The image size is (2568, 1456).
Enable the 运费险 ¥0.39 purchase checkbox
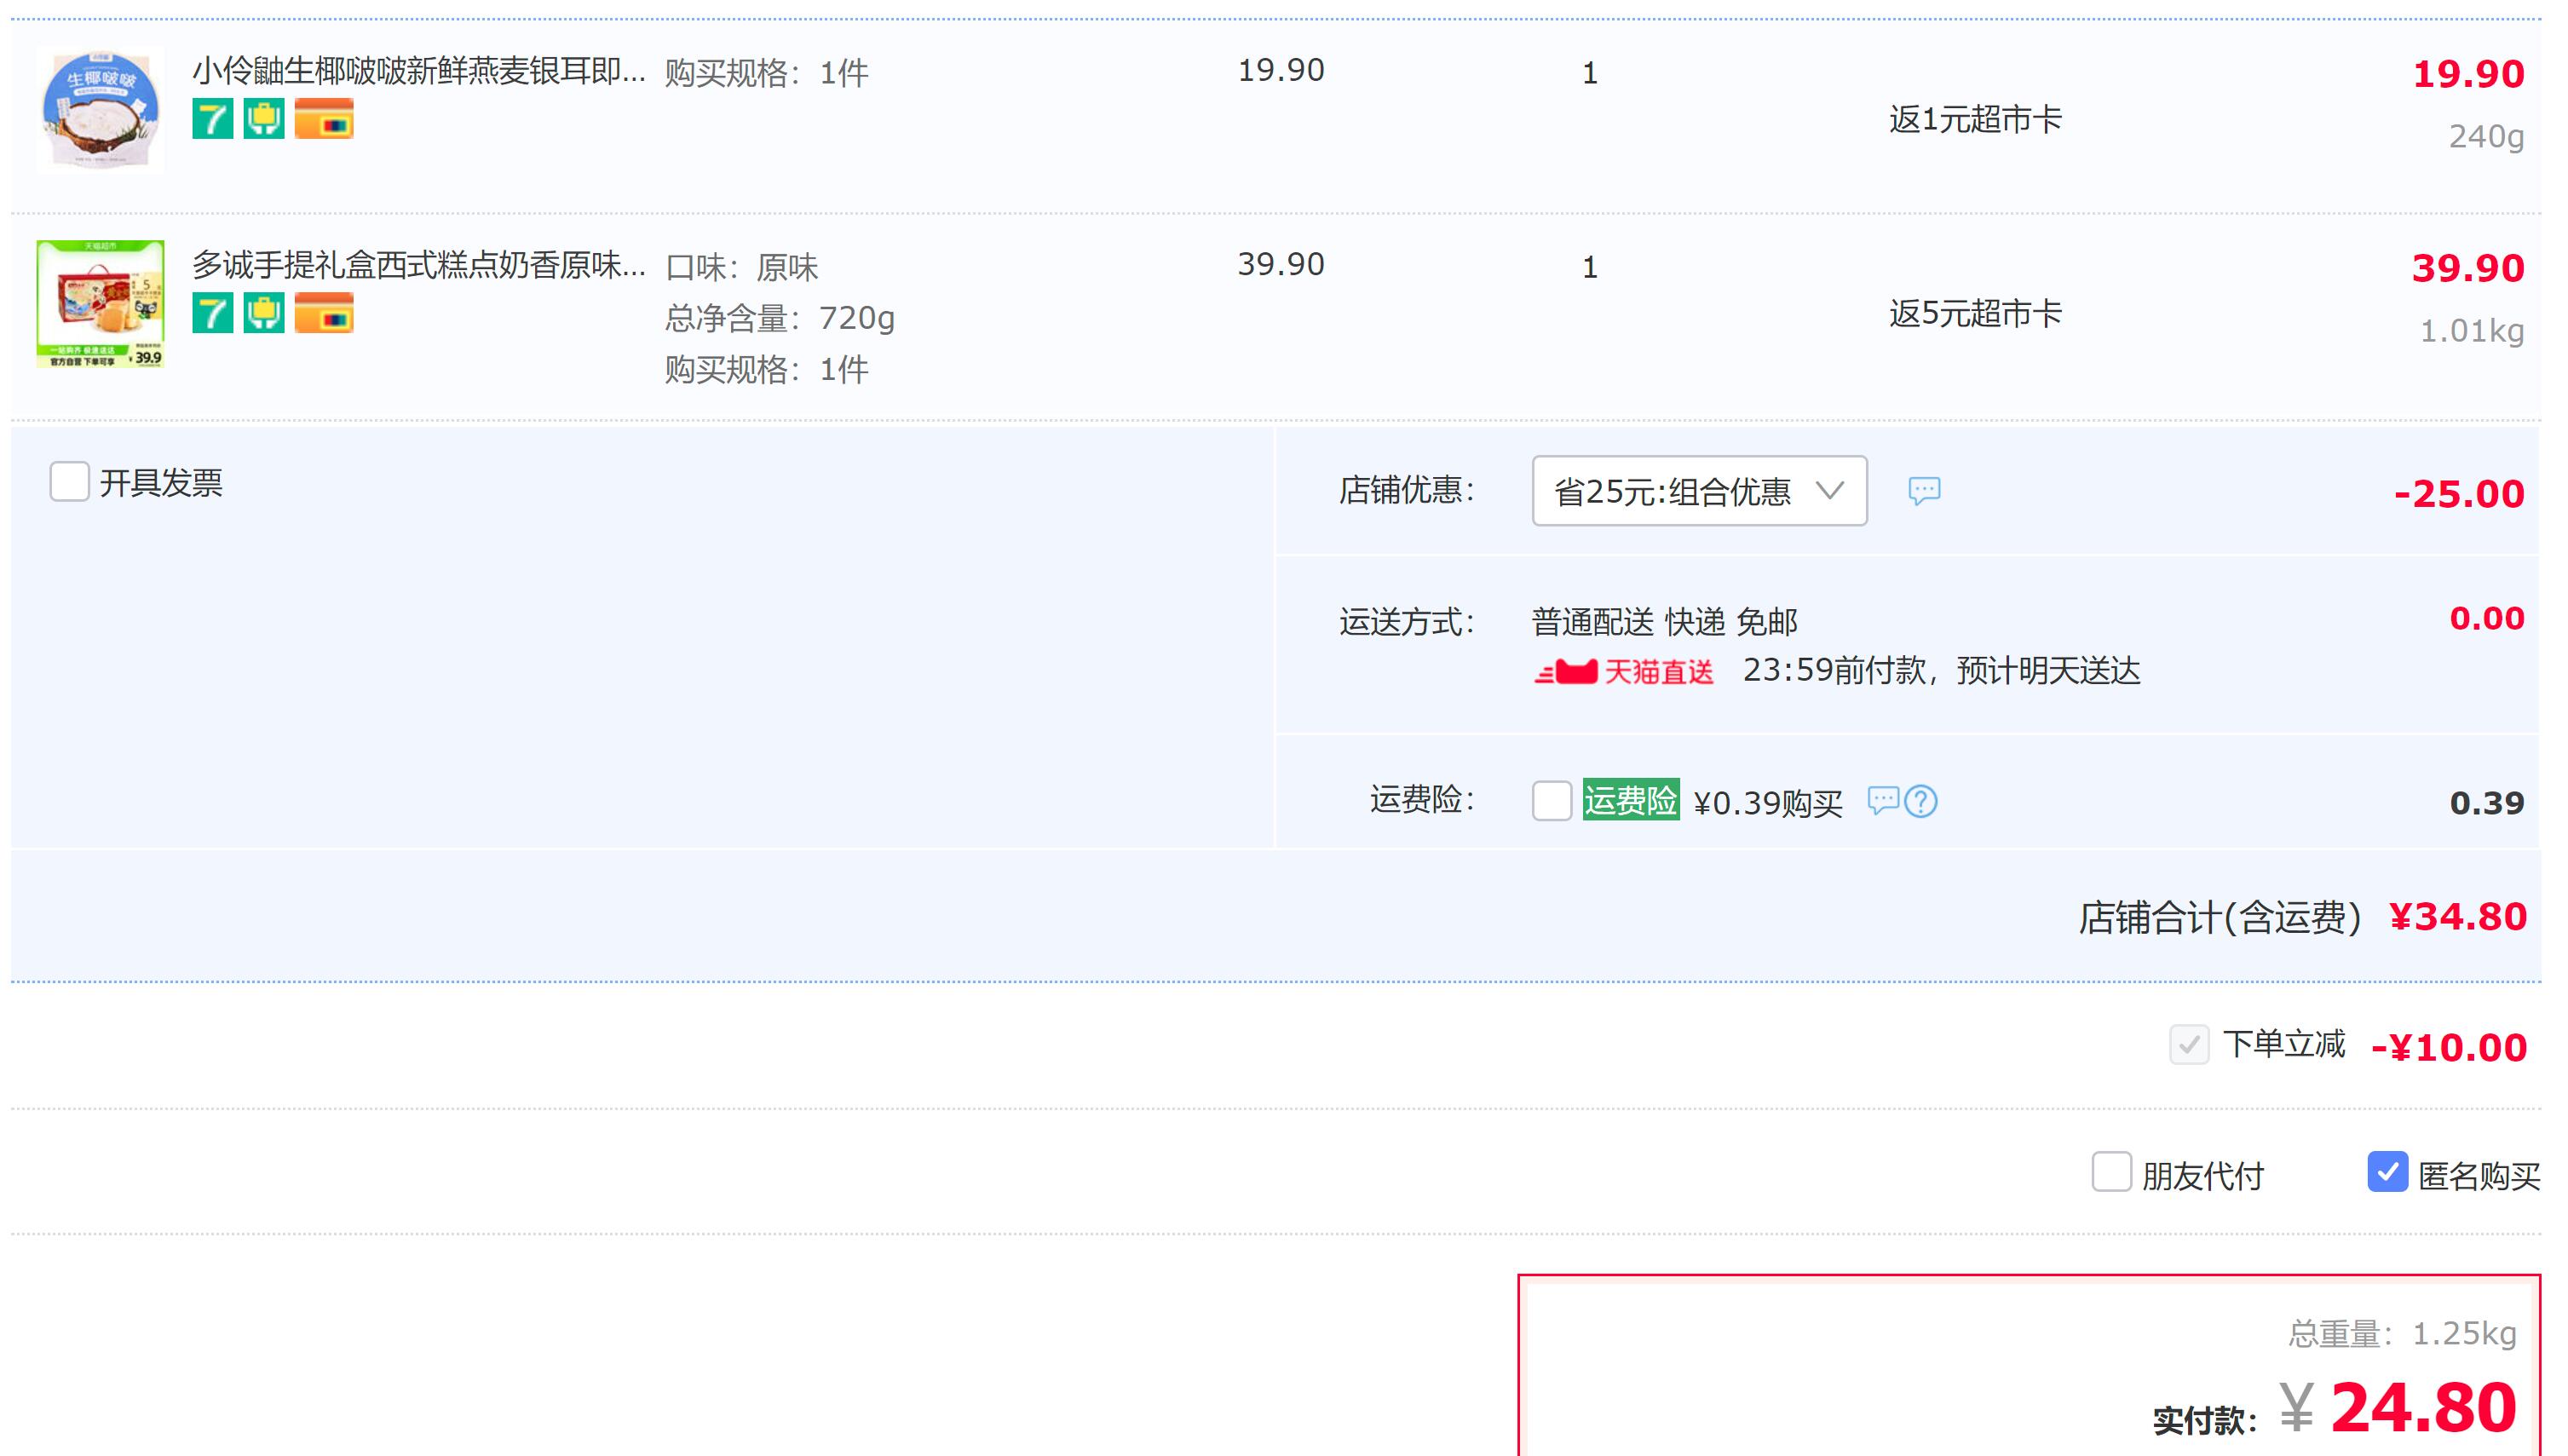point(1552,801)
